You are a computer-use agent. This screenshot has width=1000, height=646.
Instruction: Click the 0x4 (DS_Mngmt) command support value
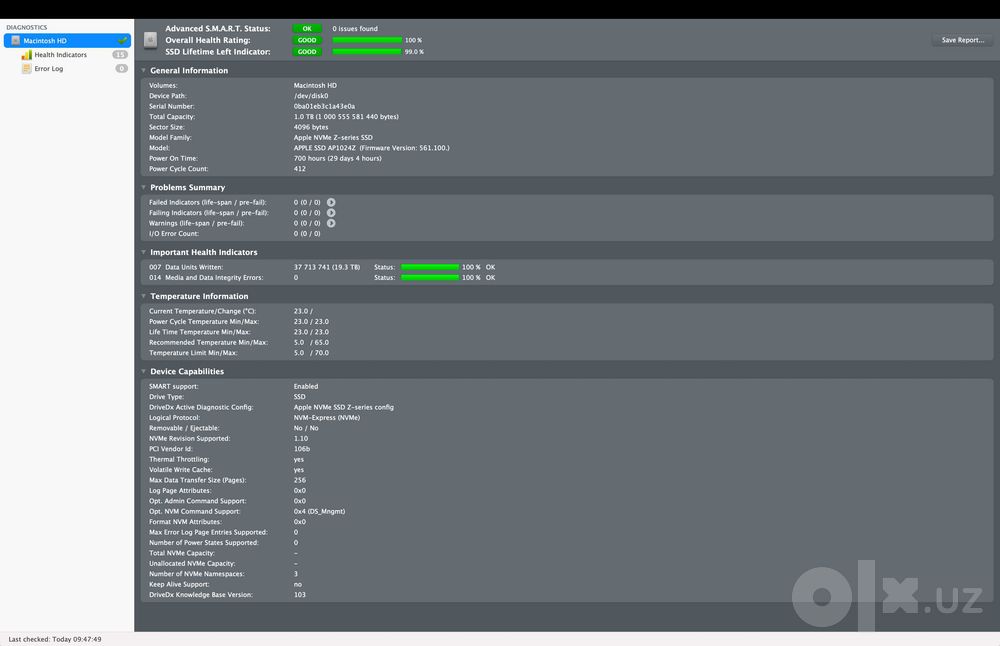point(319,511)
